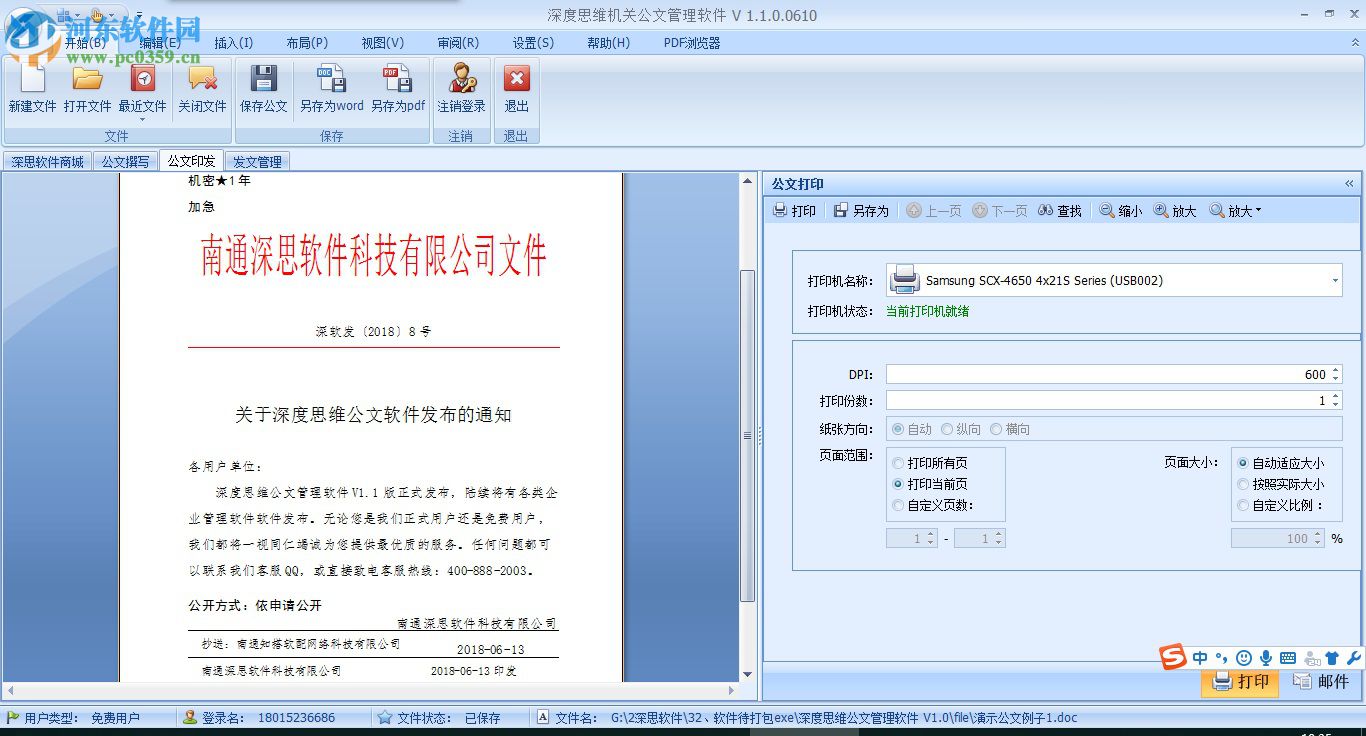Switch to 公文撰写 tab
The height and width of the screenshot is (736, 1366).
pyautogui.click(x=126, y=161)
